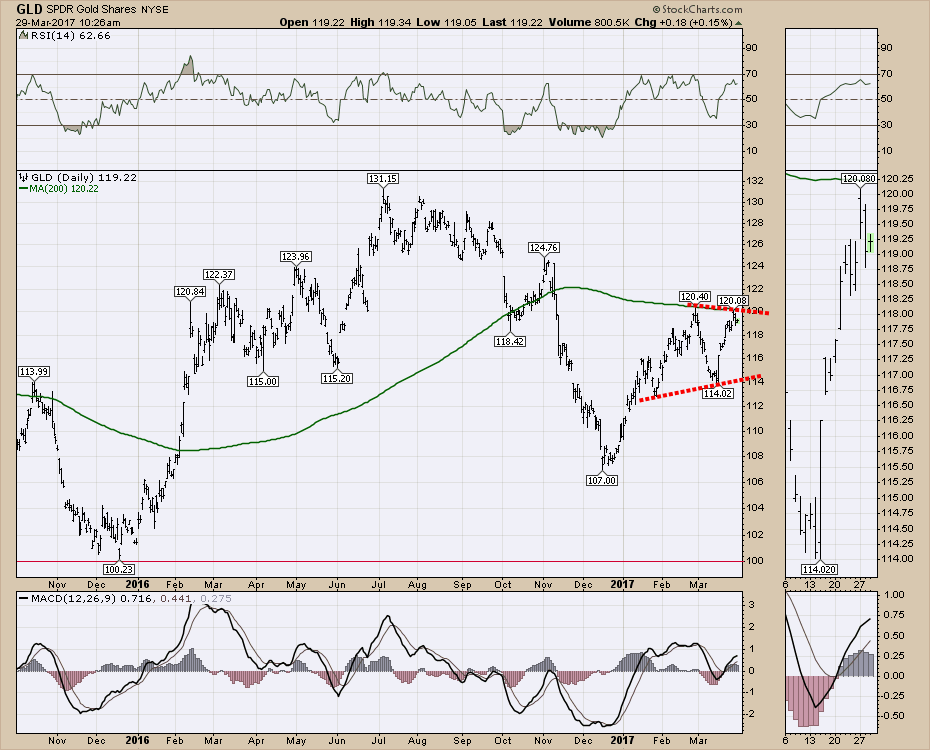Click the RSI indicator icon beside RSI(14)
Viewport: 930px width, 750px height.
pyautogui.click(x=23, y=35)
